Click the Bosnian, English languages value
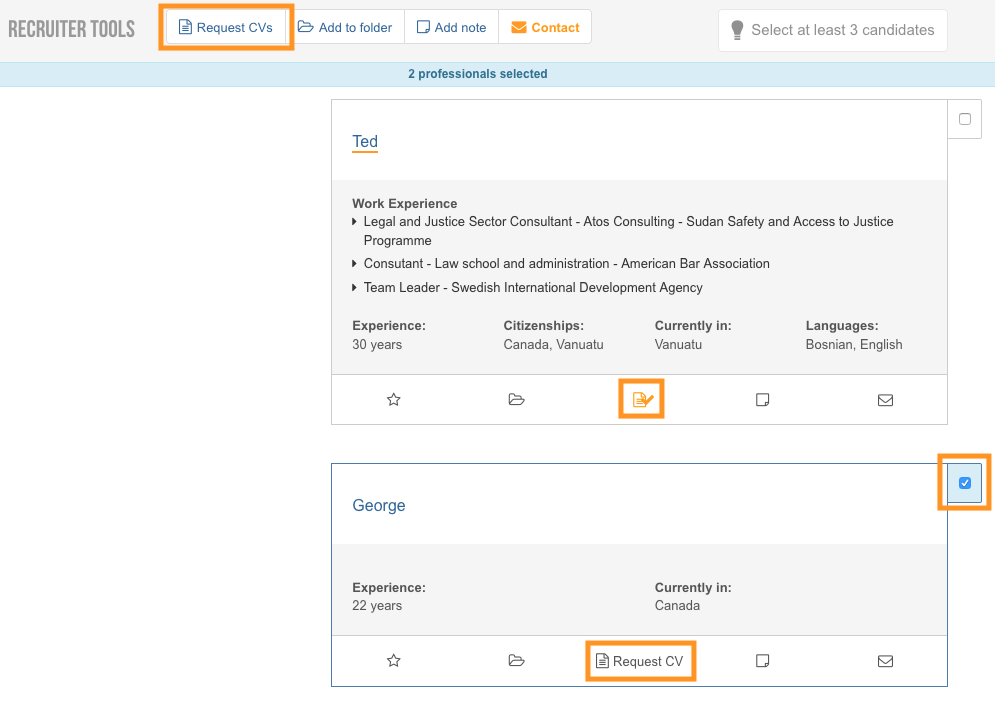 tap(853, 344)
